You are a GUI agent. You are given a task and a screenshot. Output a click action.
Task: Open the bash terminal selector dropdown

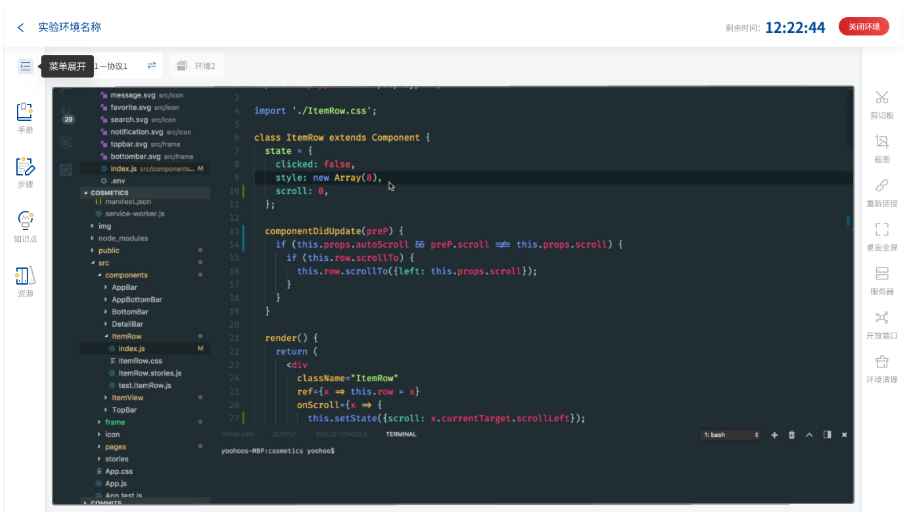coord(731,435)
